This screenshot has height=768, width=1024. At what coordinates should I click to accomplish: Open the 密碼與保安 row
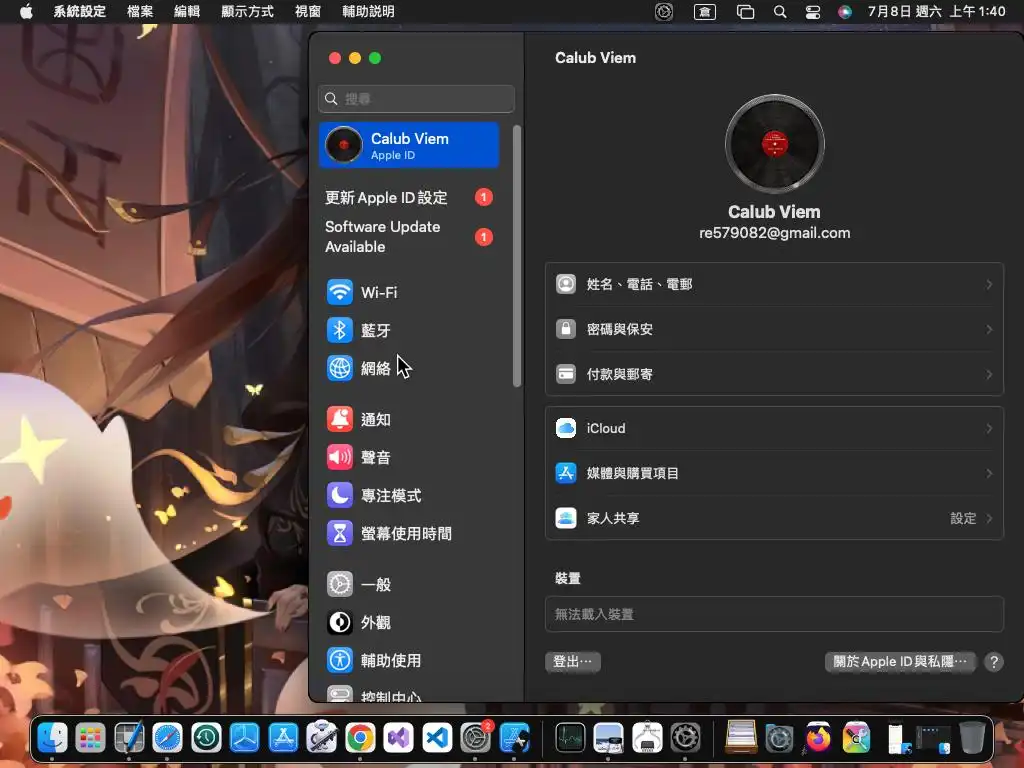click(774, 329)
